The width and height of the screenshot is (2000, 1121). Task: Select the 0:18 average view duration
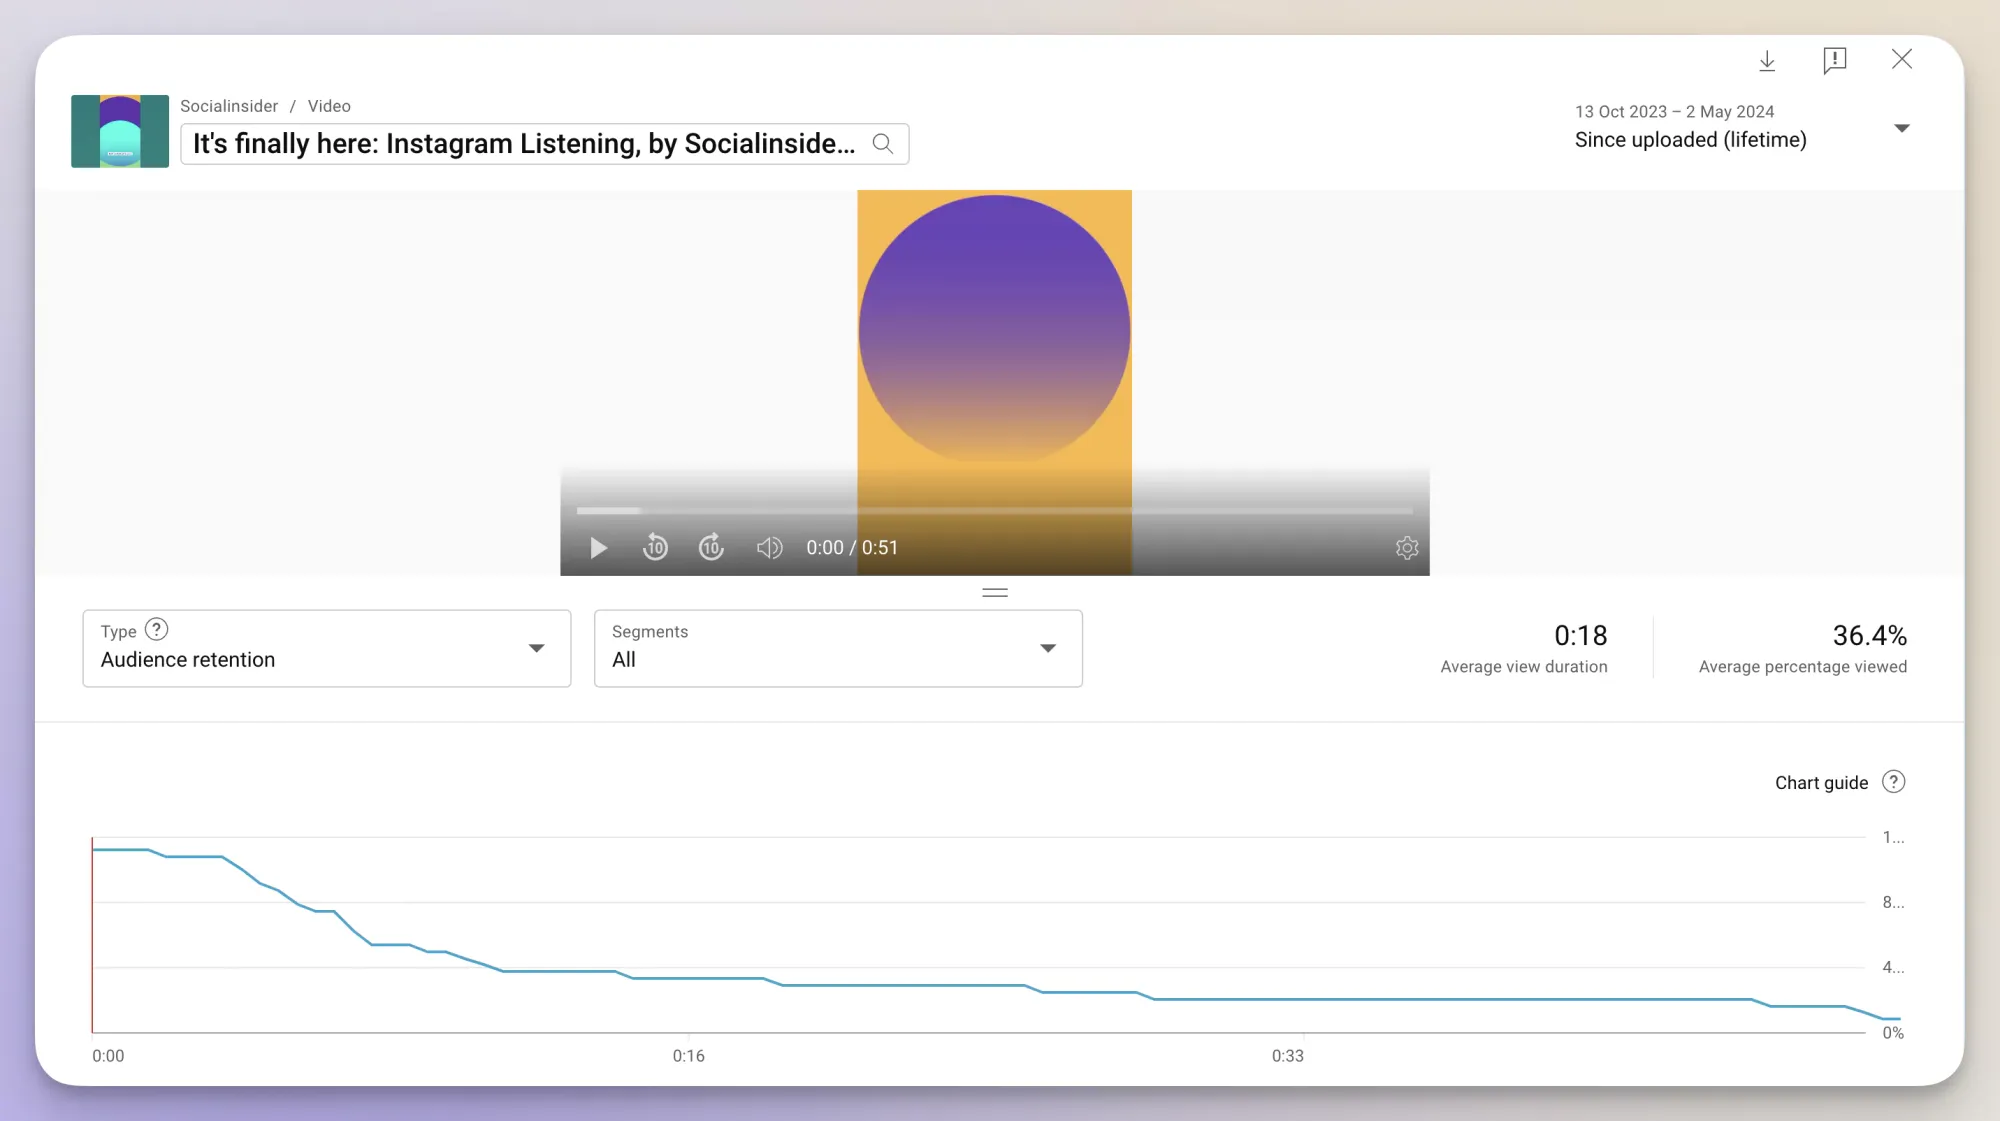pyautogui.click(x=1580, y=636)
